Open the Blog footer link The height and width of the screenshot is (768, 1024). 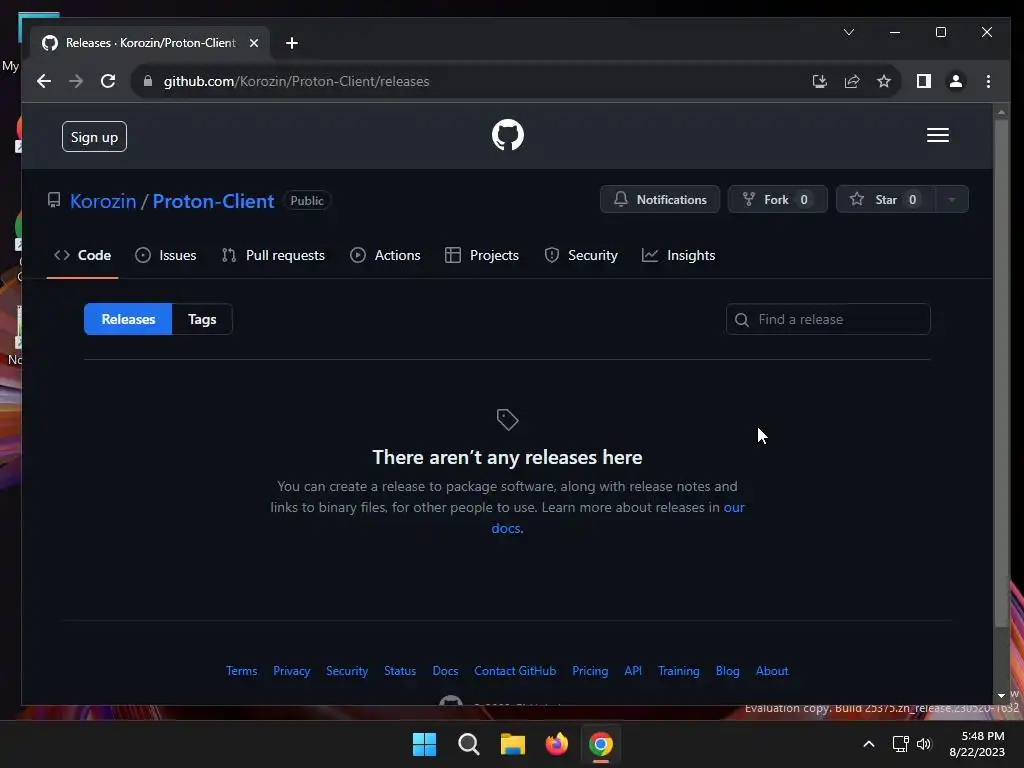[x=728, y=671]
